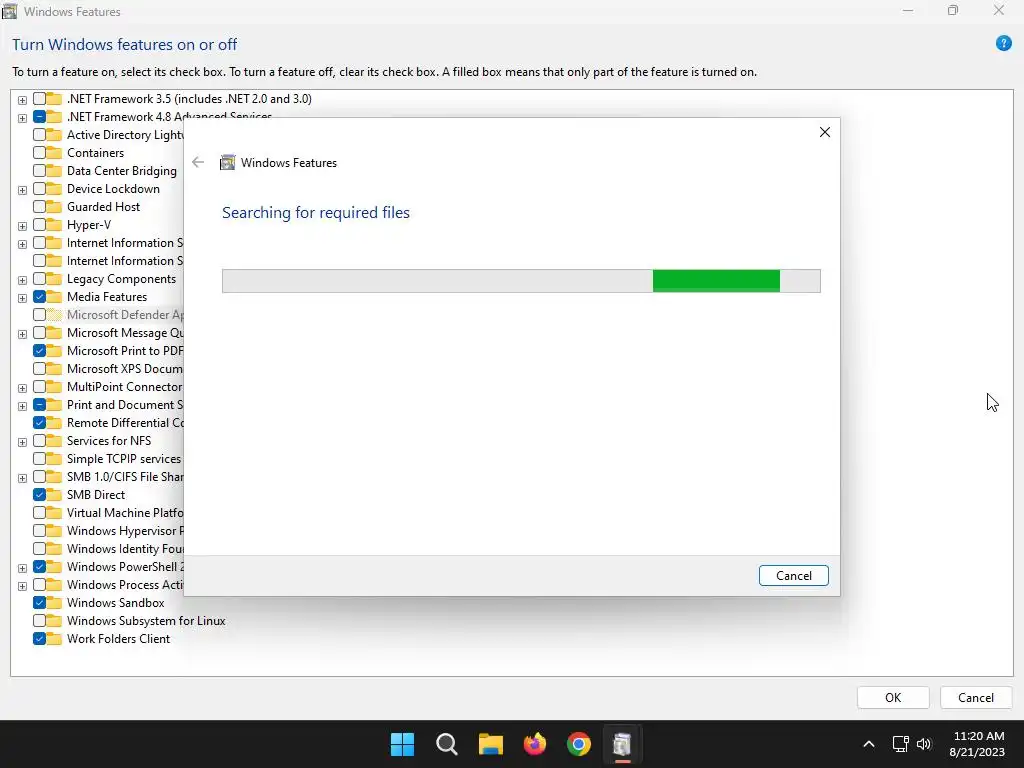Check the SMB Direct checkbox off
Viewport: 1024px width, 768px height.
[39, 495]
